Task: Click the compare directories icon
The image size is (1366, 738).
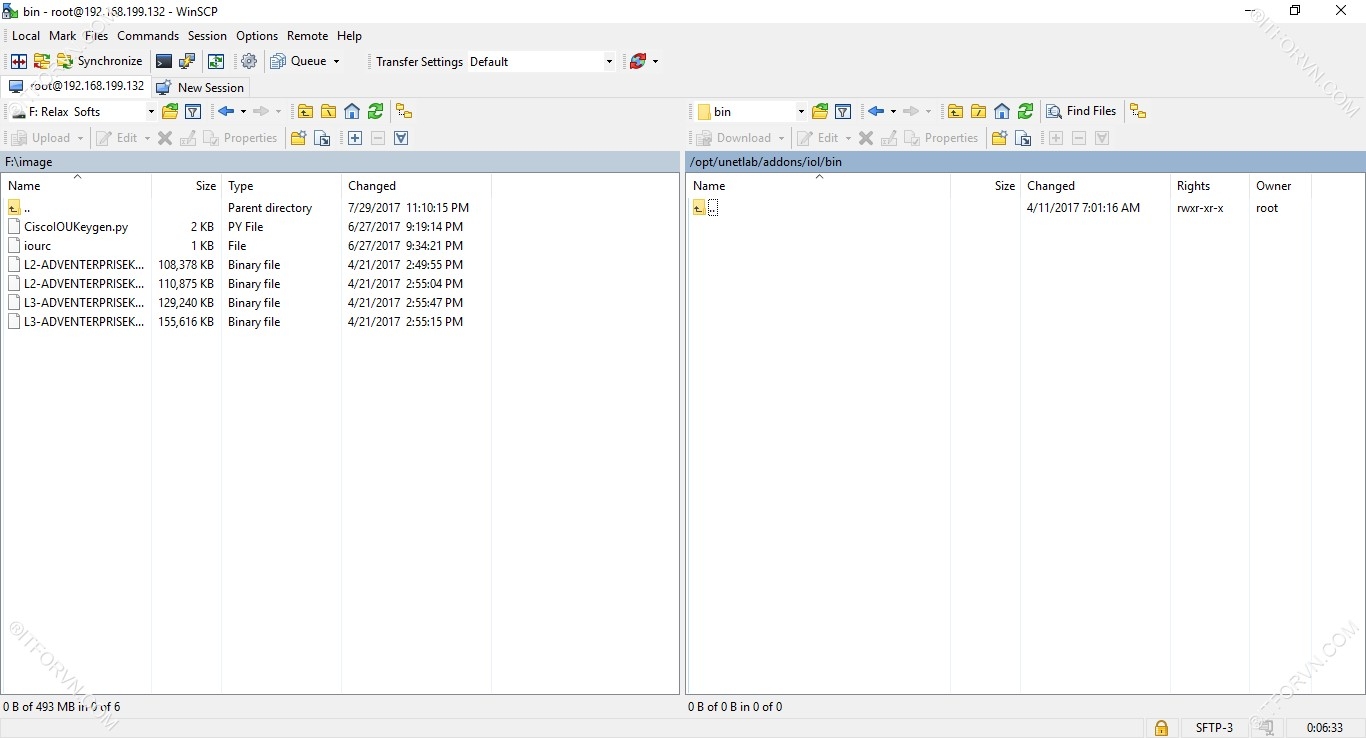Action: click(19, 62)
